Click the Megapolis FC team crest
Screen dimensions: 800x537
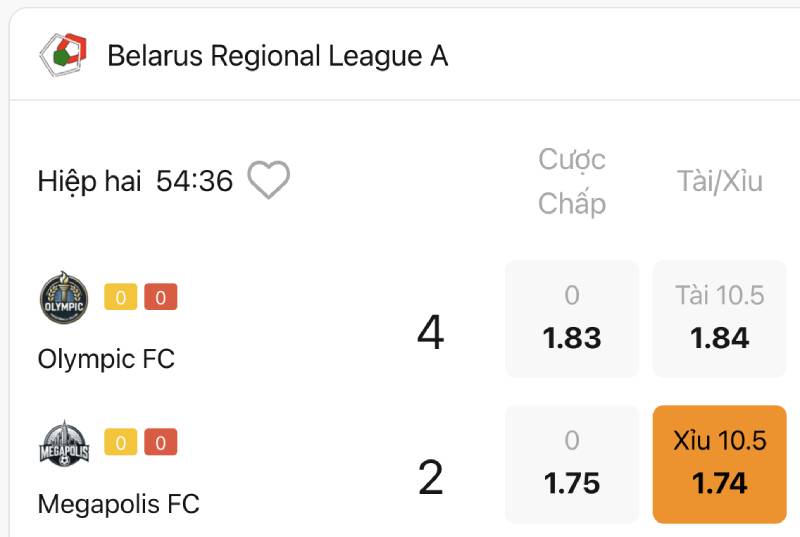pyautogui.click(x=64, y=443)
